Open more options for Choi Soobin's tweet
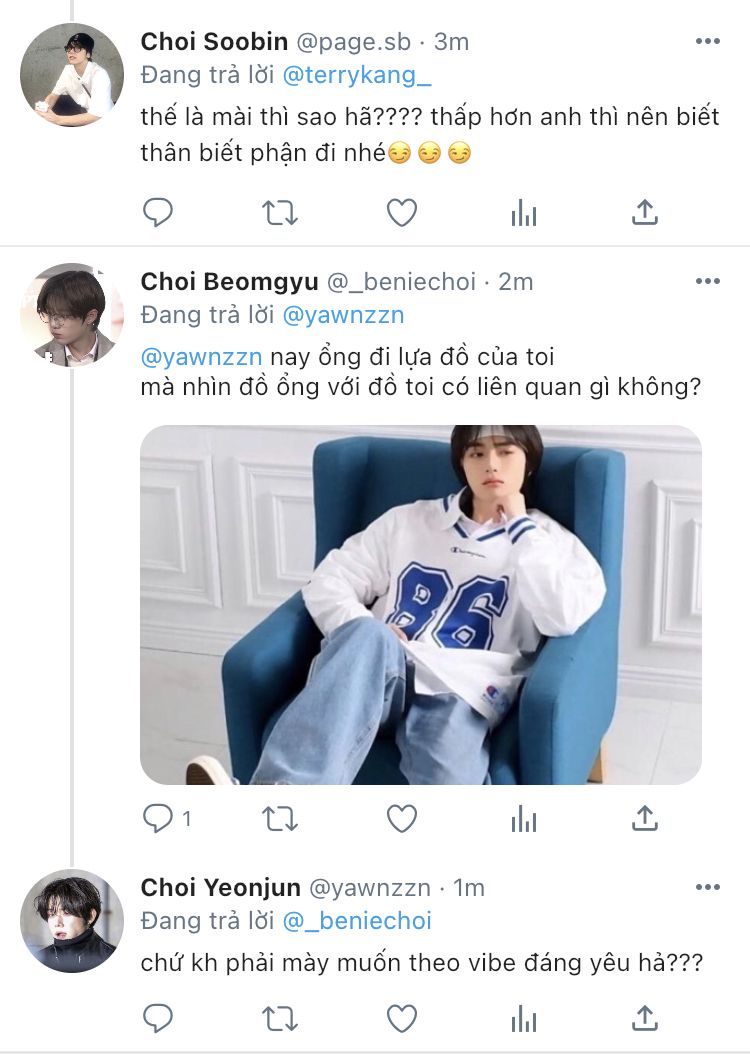The width and height of the screenshot is (750, 1055). 707,41
